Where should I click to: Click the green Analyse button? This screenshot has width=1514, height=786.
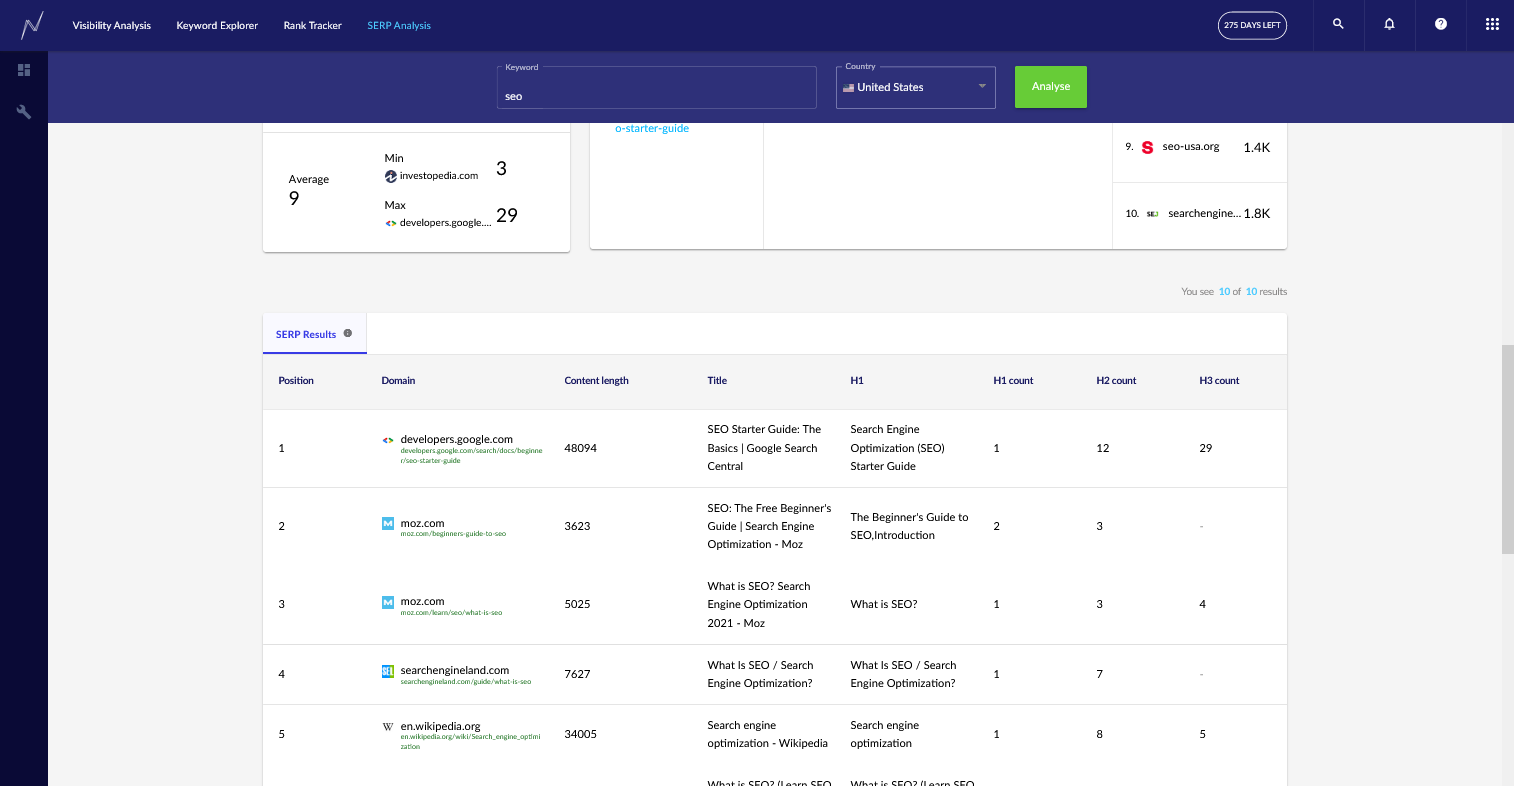click(1051, 87)
